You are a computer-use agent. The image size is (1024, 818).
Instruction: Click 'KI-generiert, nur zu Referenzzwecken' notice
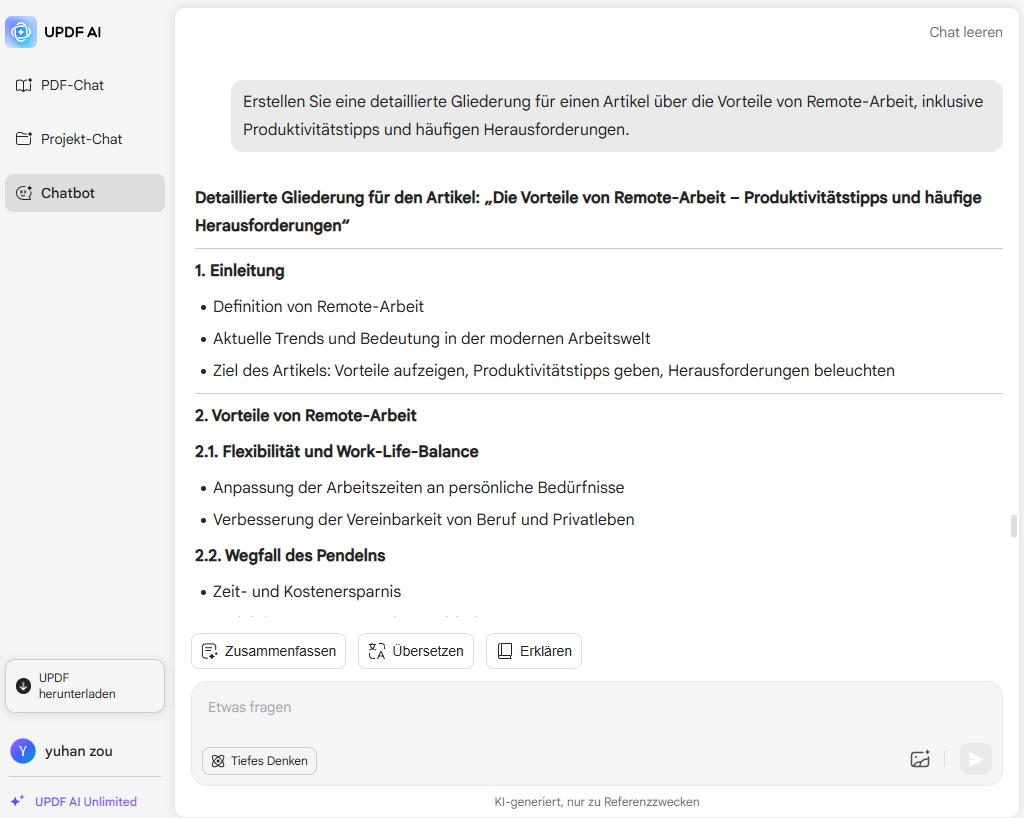tap(597, 802)
